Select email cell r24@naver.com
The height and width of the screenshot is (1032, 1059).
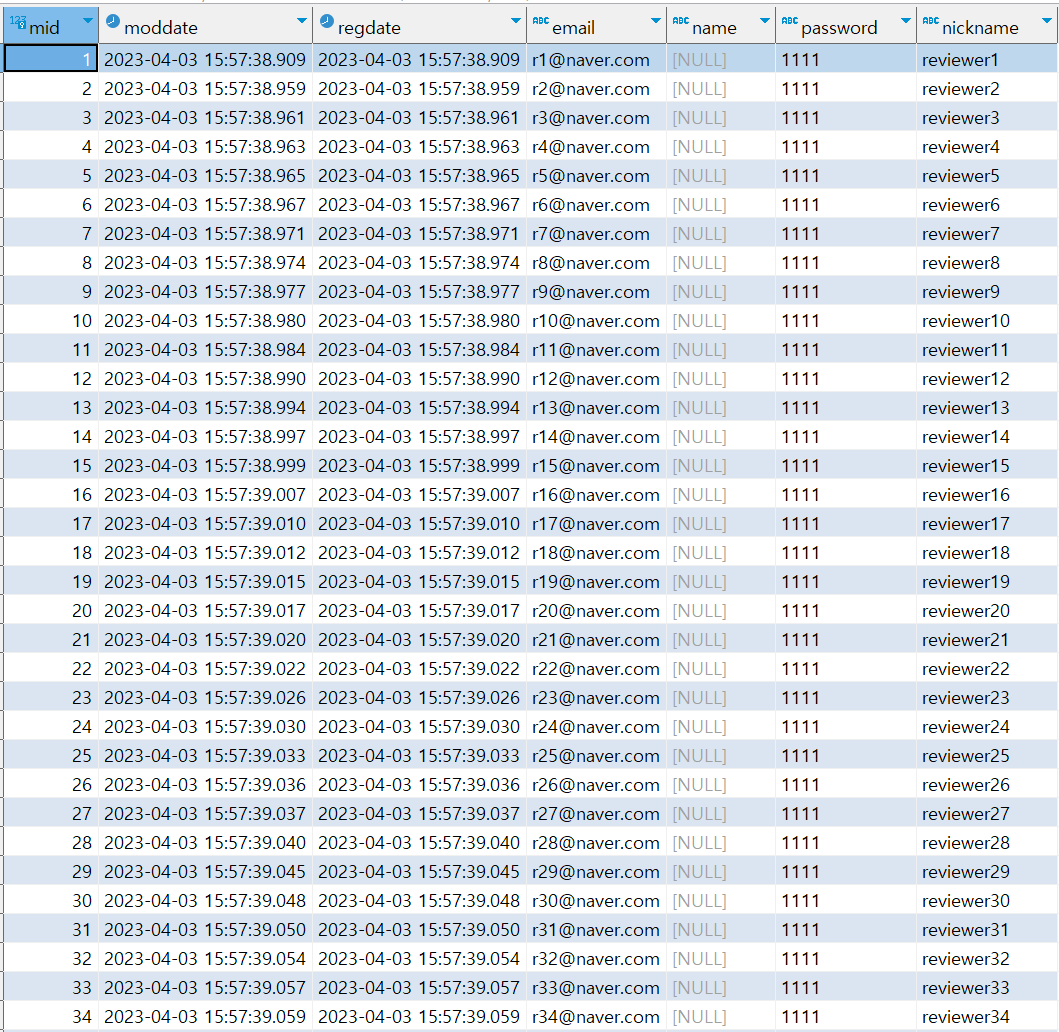[x=596, y=727]
